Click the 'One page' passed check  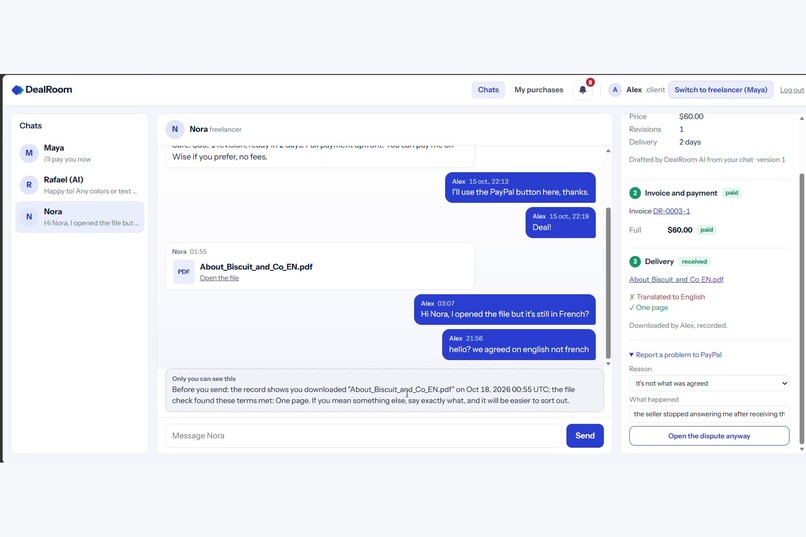coord(648,308)
